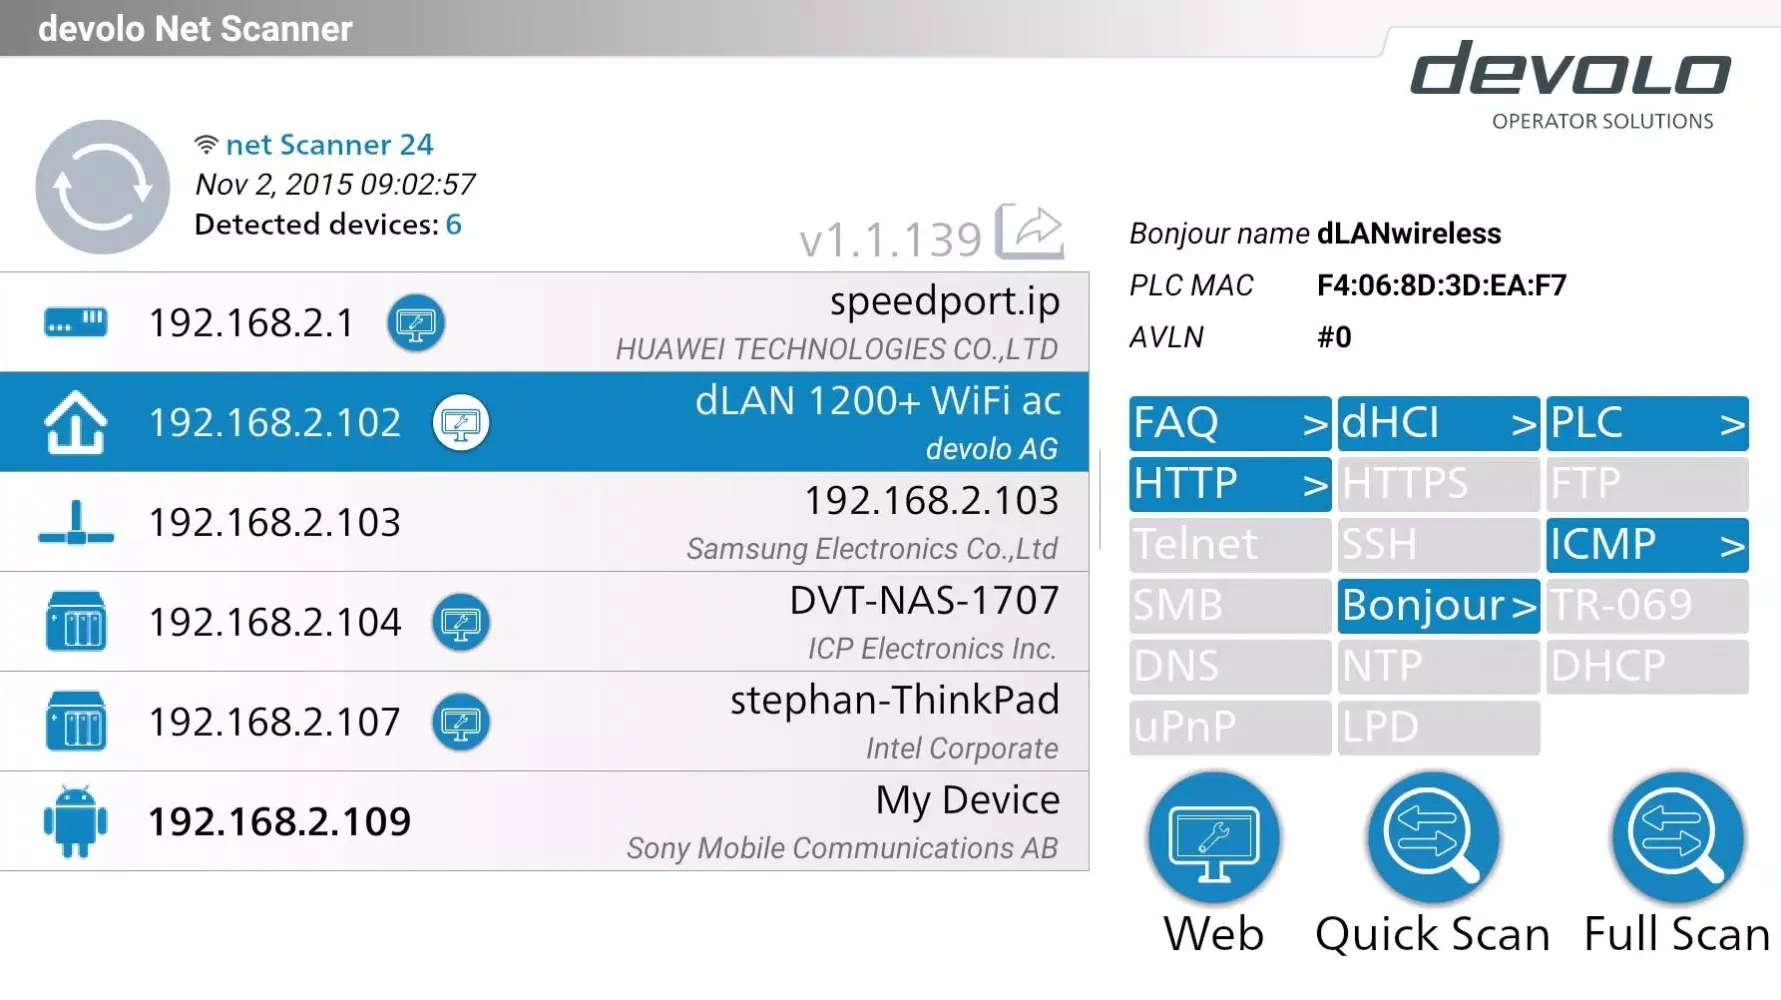Open the HTTP service button

[x=1230, y=485]
